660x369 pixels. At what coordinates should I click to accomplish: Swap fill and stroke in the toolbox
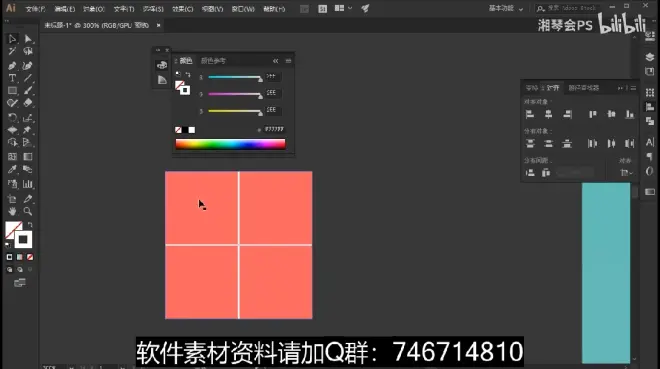[x=30, y=225]
